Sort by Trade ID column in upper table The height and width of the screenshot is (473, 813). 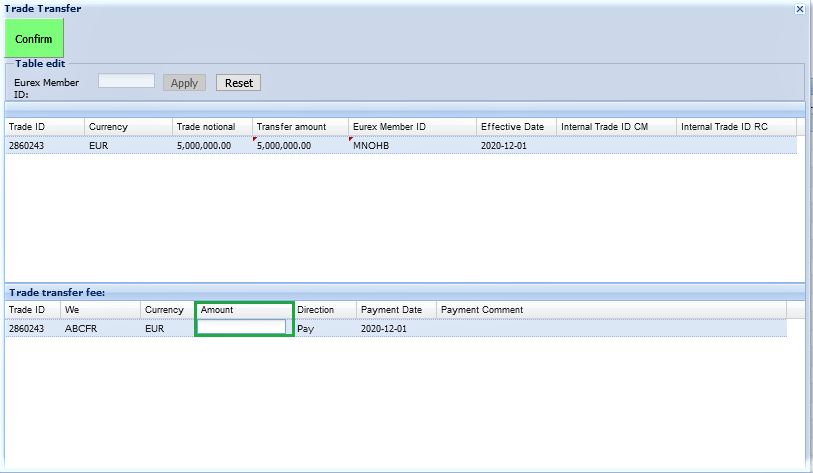[x=44, y=127]
